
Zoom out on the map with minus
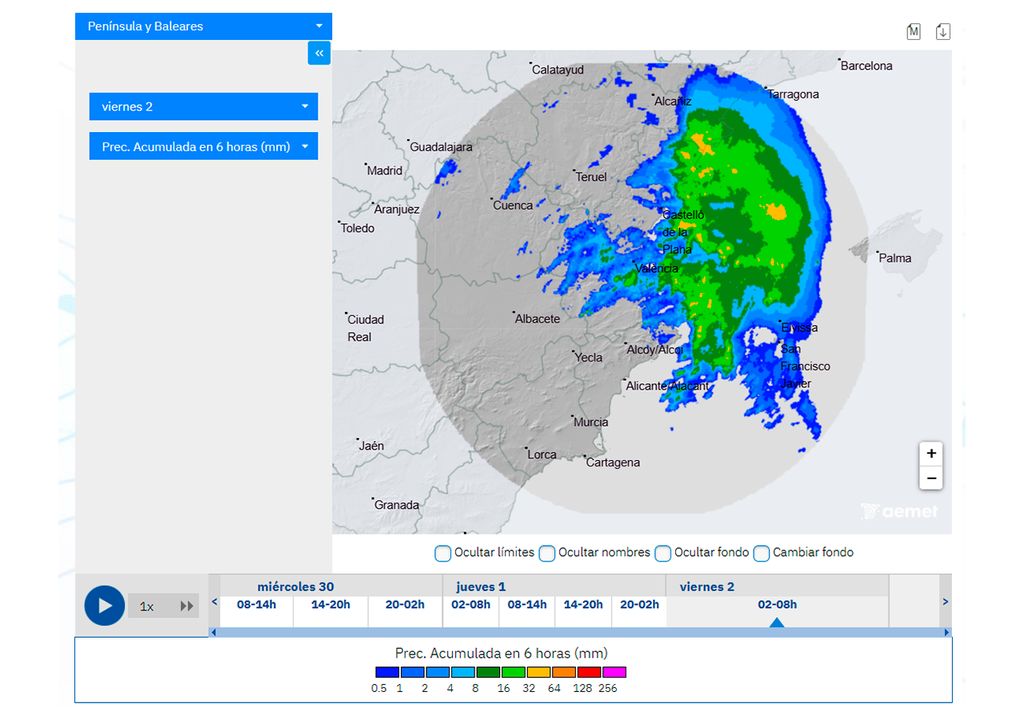pyautogui.click(x=931, y=478)
